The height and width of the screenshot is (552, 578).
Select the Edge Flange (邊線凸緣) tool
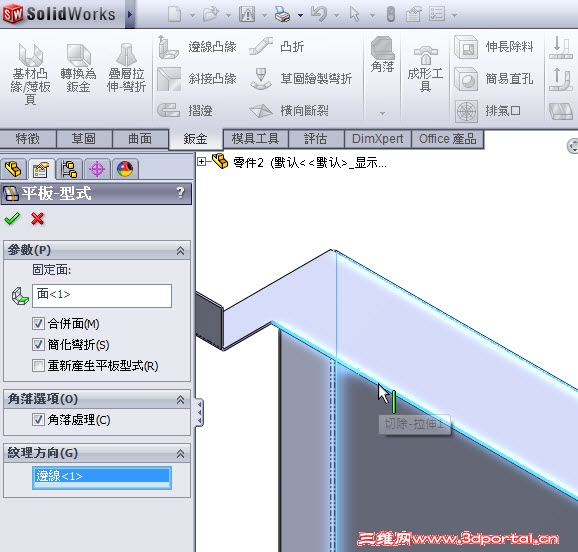[197, 47]
